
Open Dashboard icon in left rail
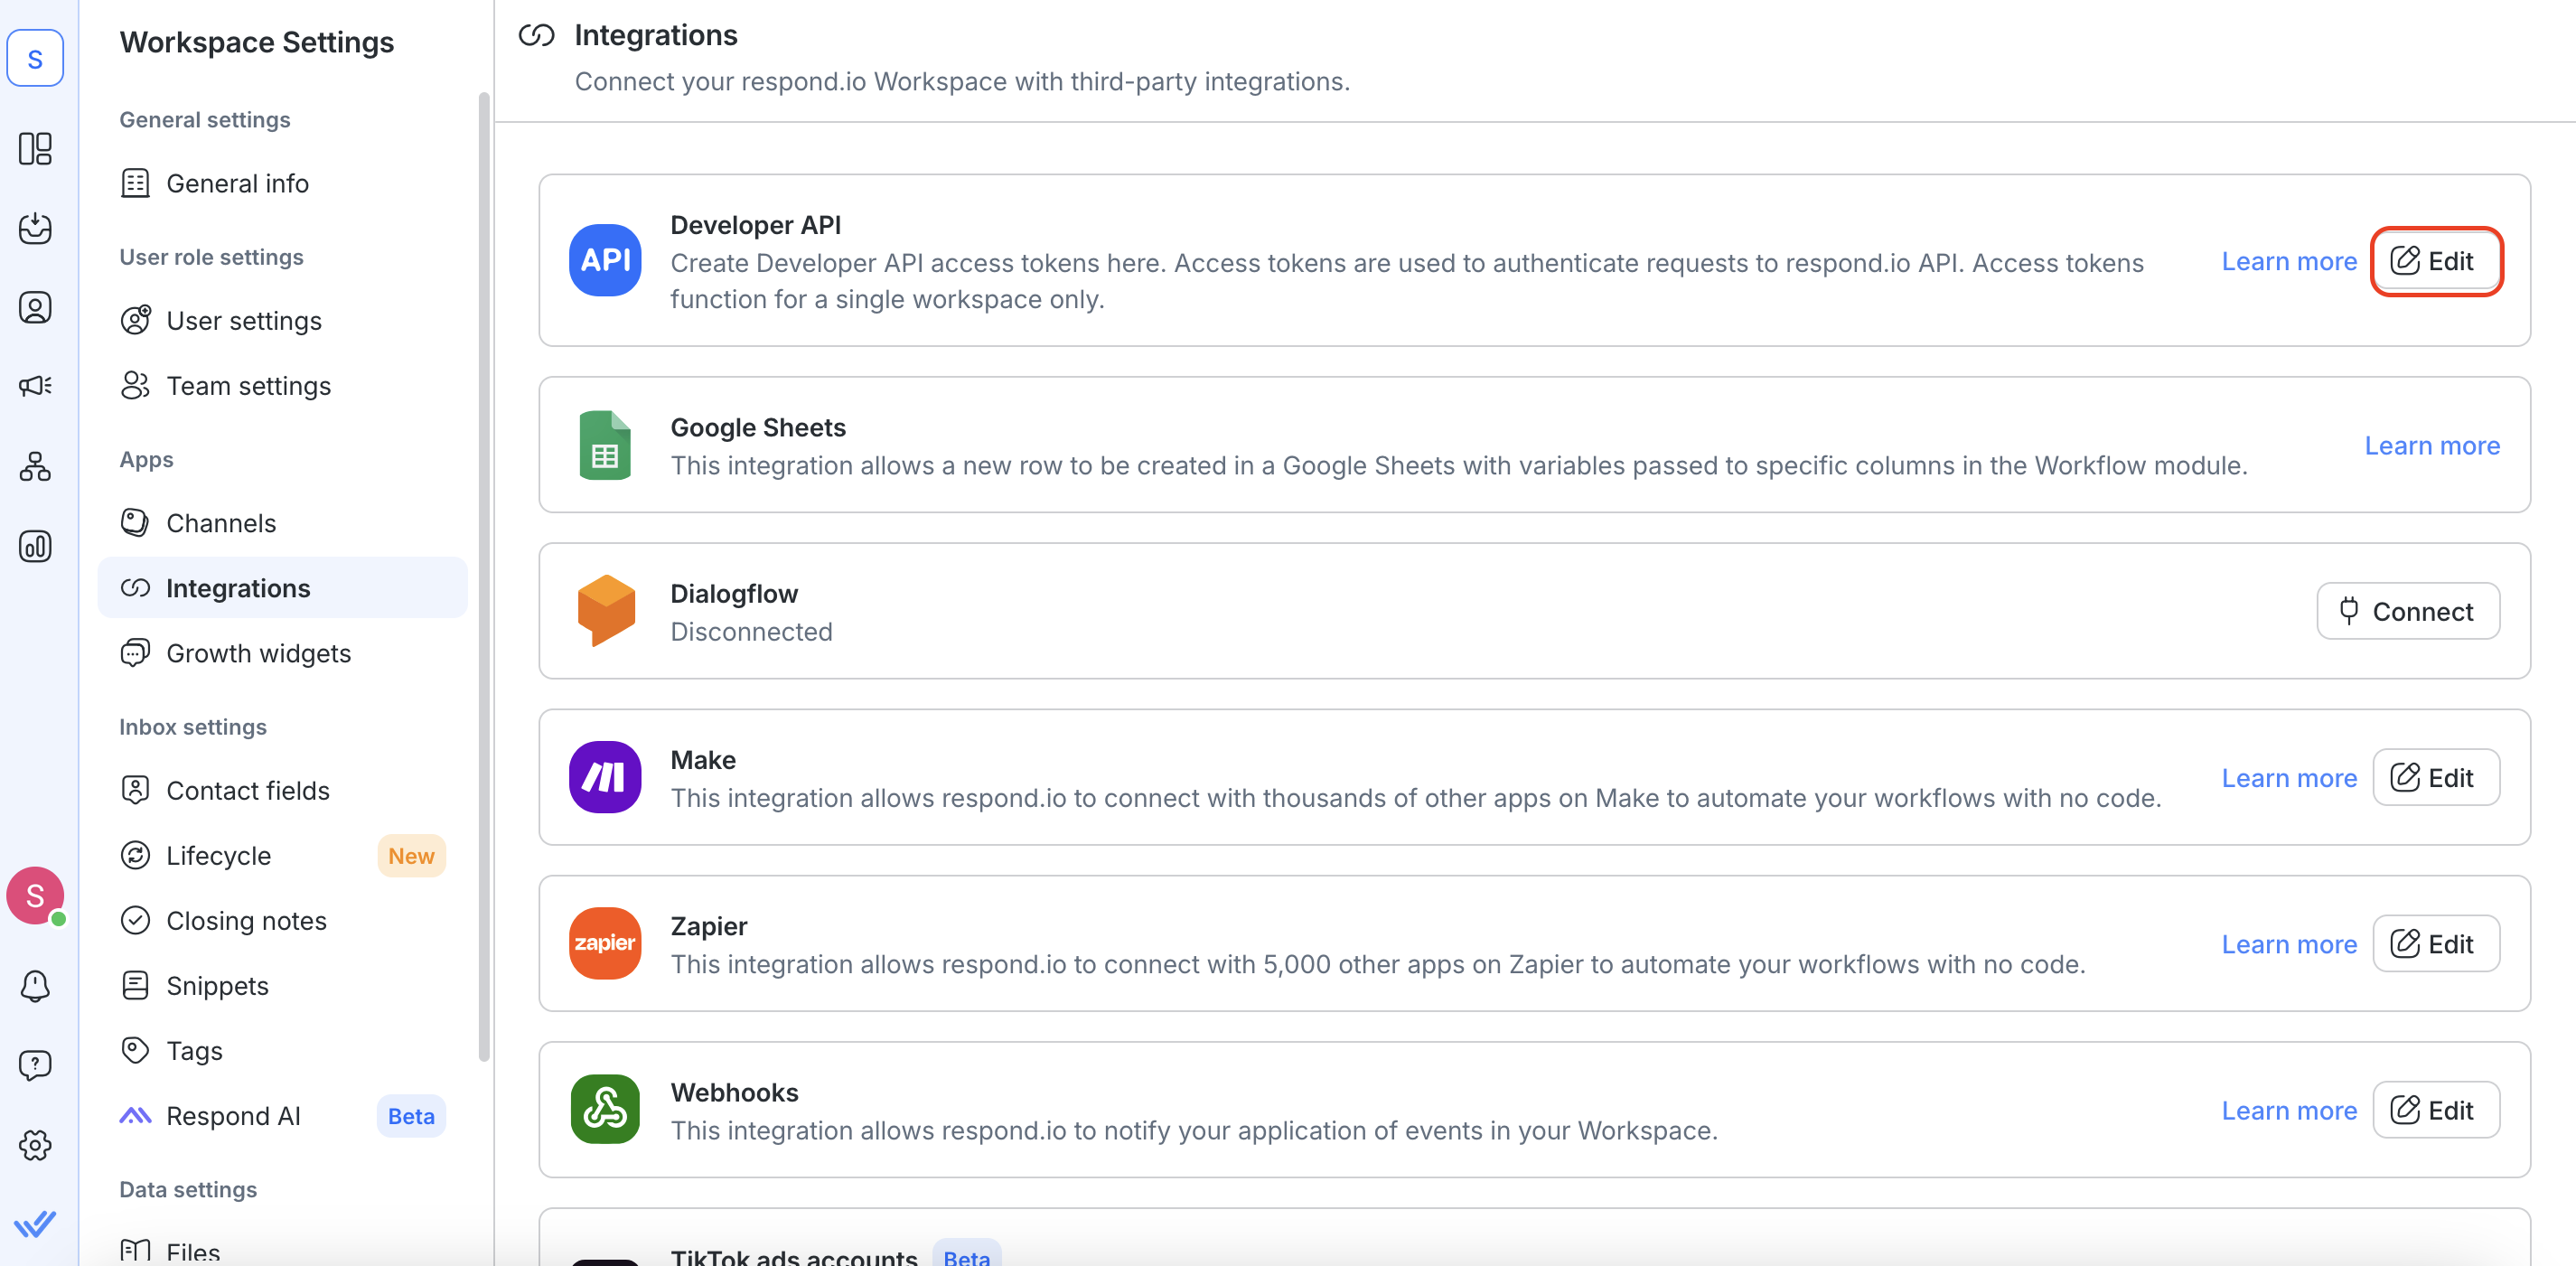35,149
